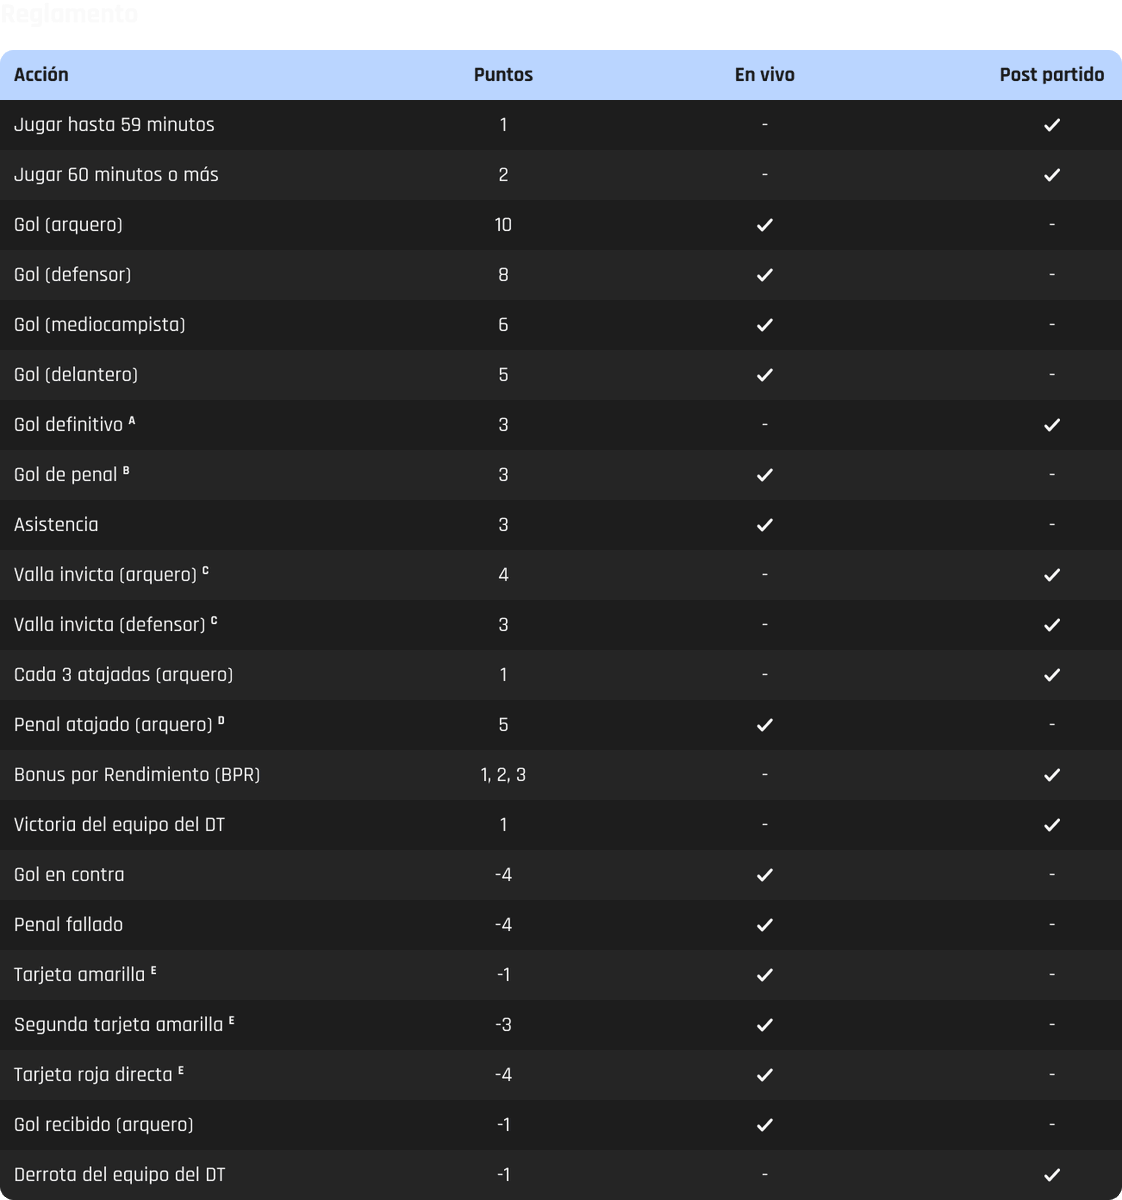Select the 'Gol (mediocampista)' row label
Screen dimensions: 1122x1200
(99, 325)
